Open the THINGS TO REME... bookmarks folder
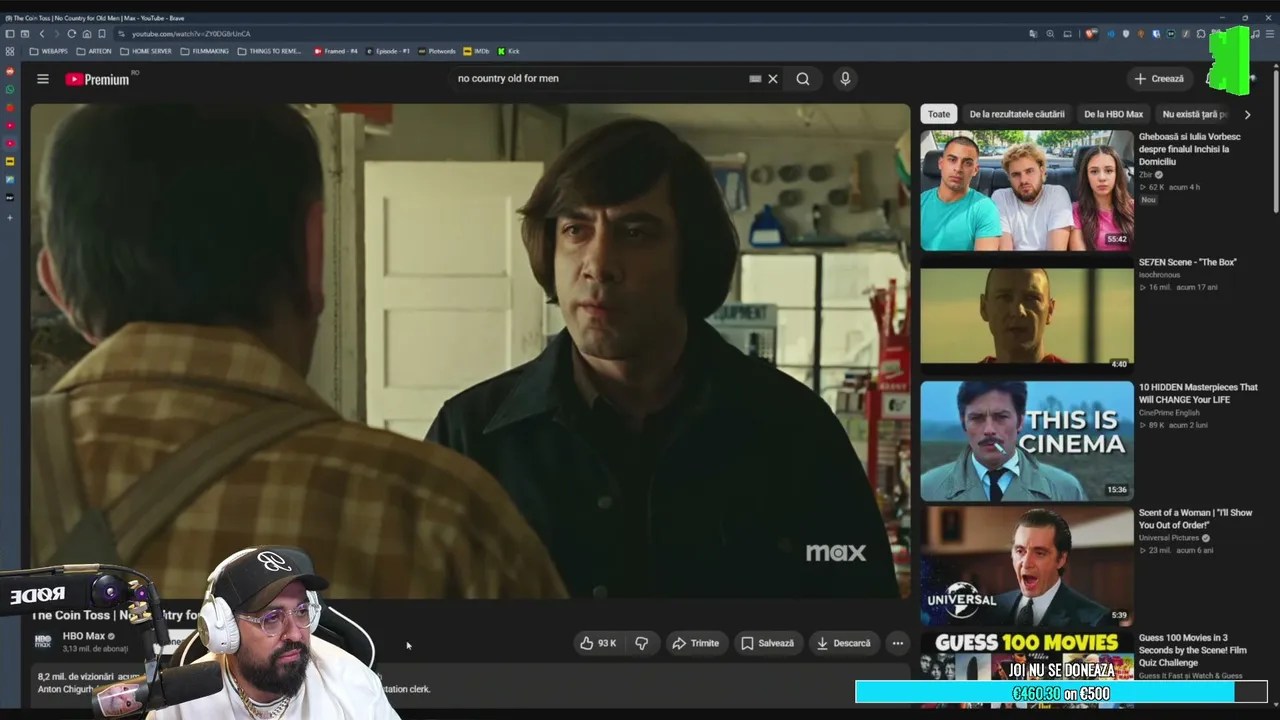This screenshot has height=720, width=1280. 269,51
